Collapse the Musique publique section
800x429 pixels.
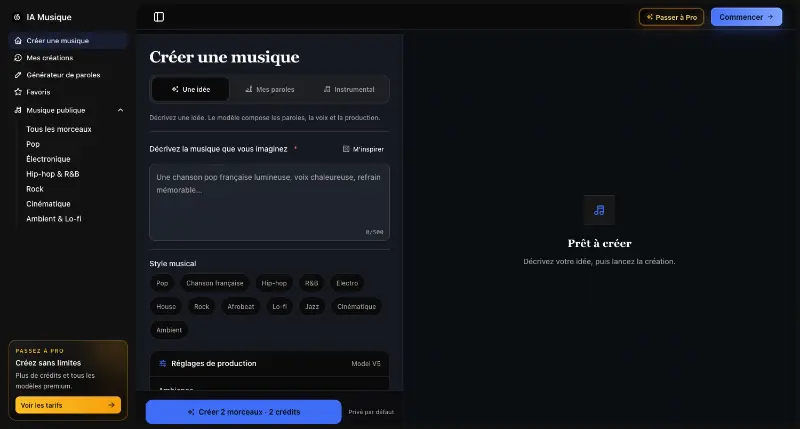pos(120,110)
